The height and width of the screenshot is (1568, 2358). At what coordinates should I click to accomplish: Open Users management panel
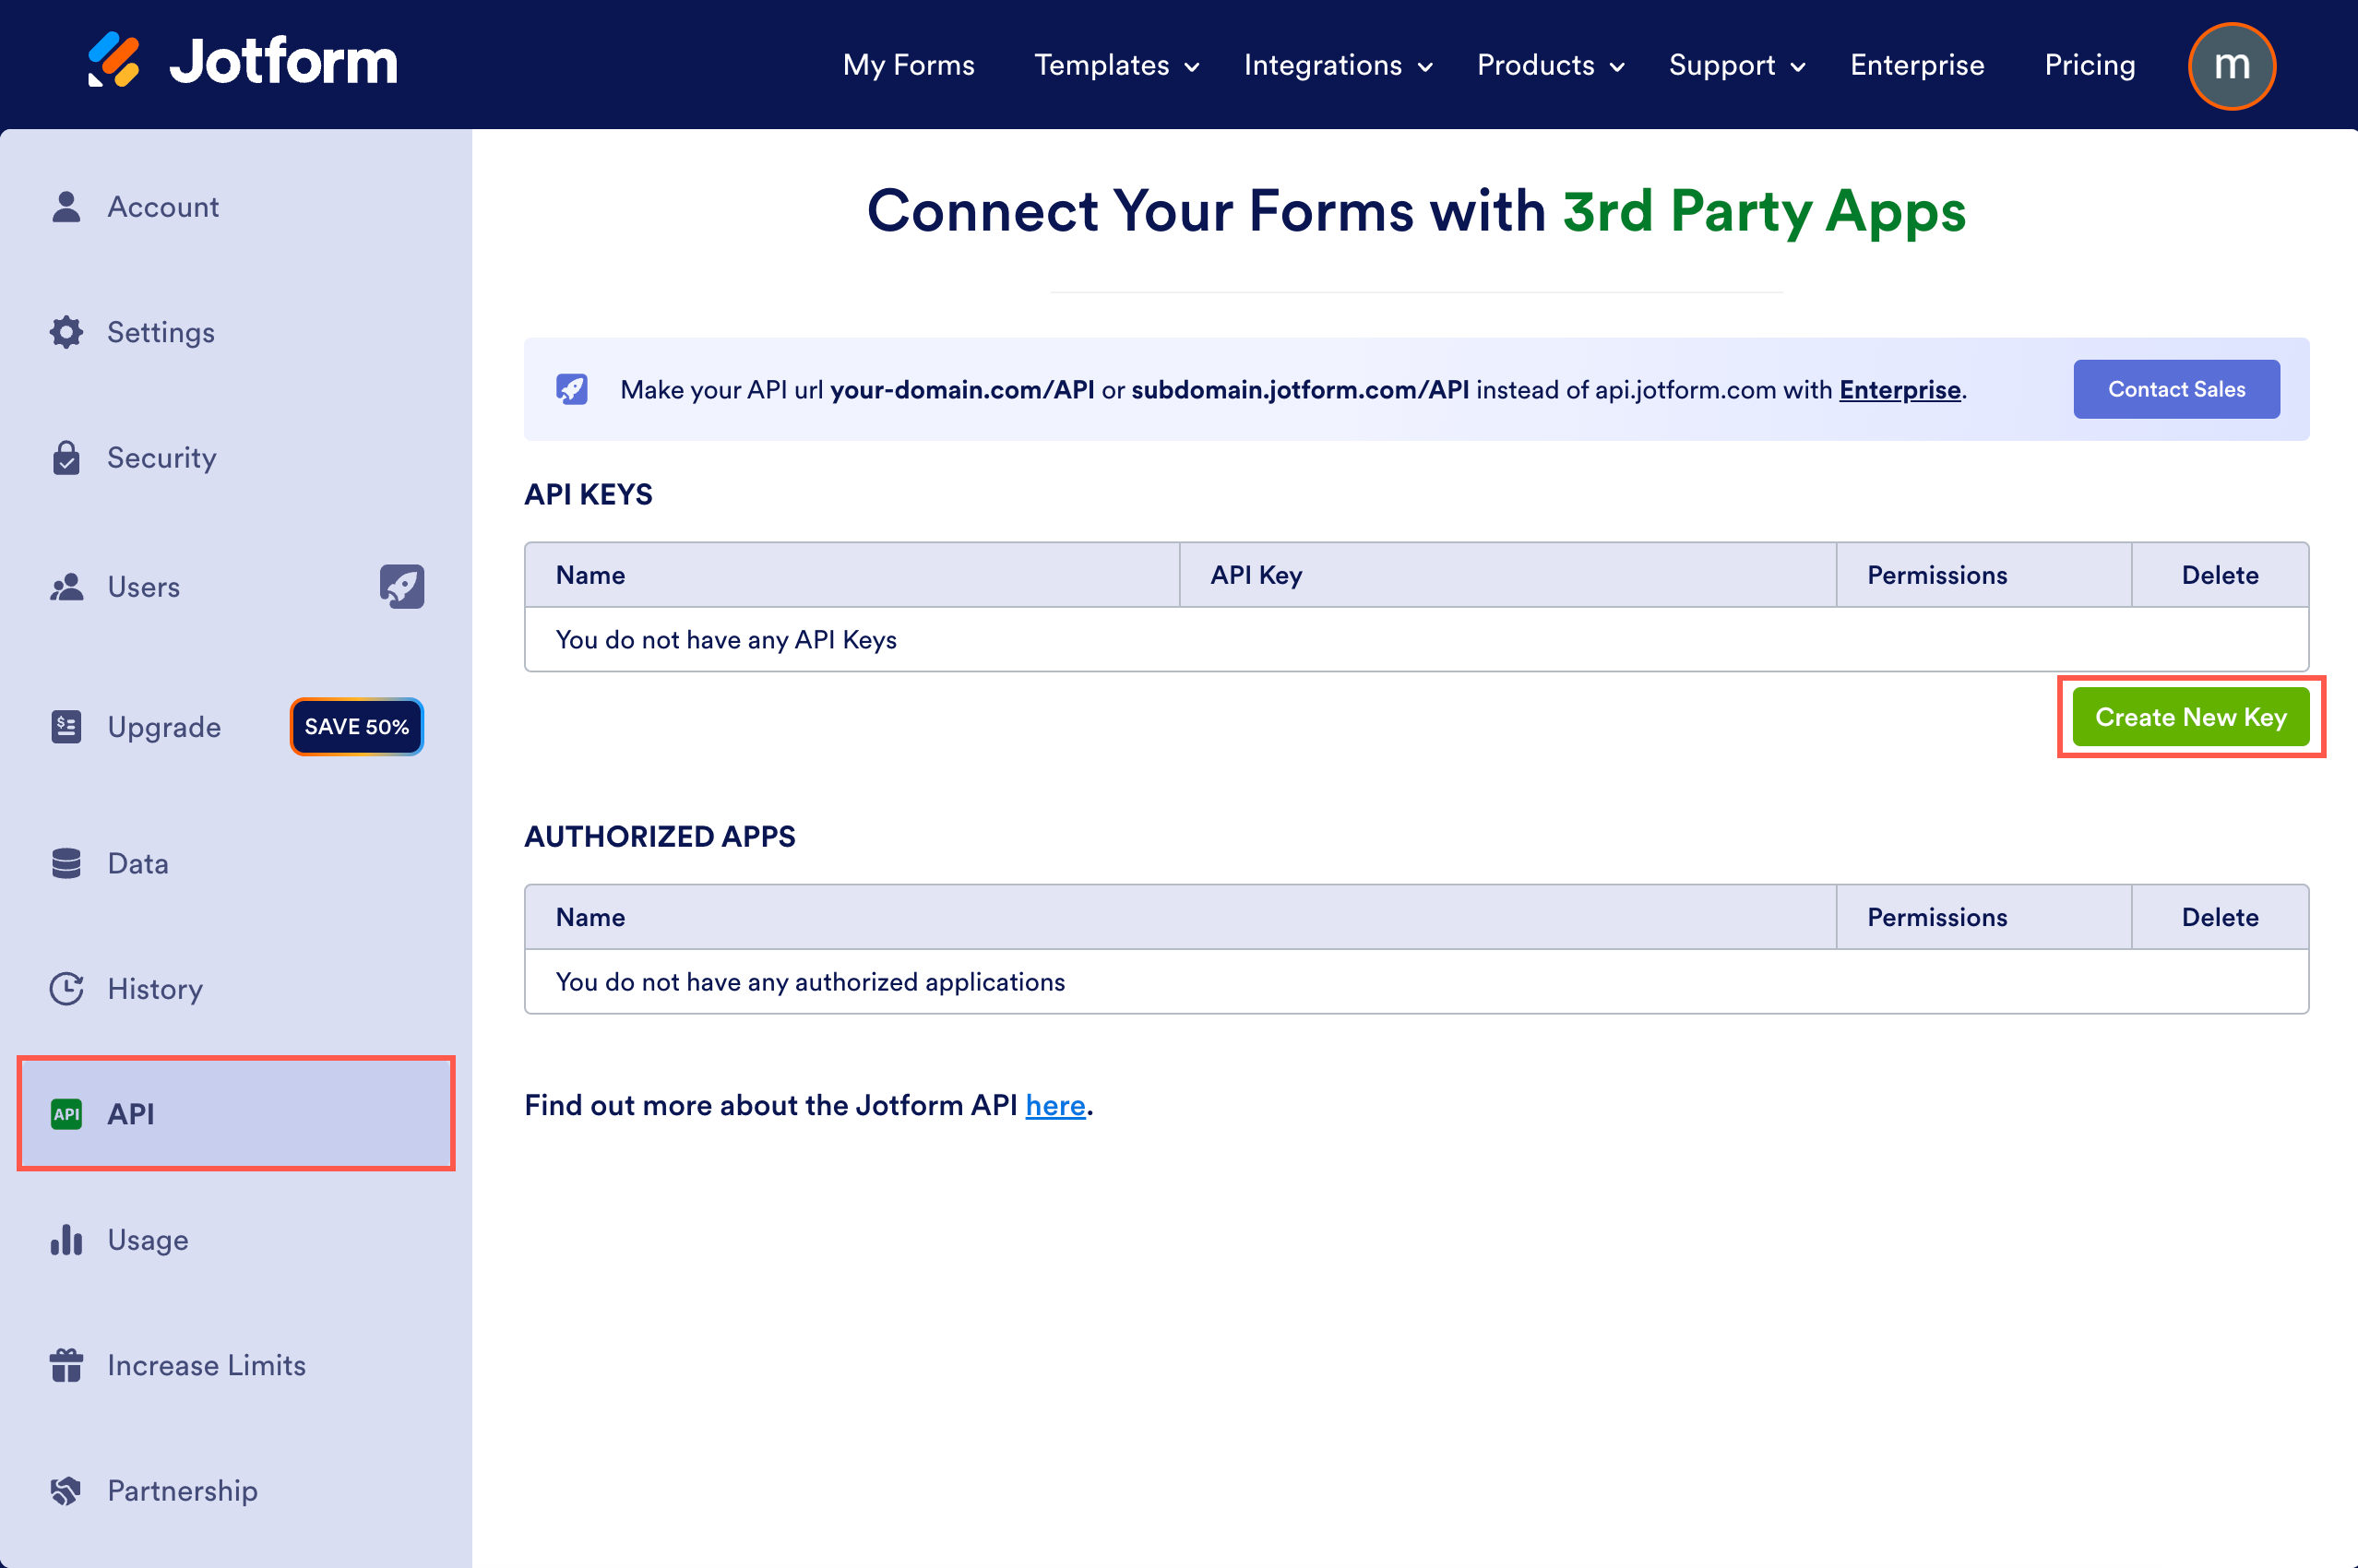click(144, 587)
